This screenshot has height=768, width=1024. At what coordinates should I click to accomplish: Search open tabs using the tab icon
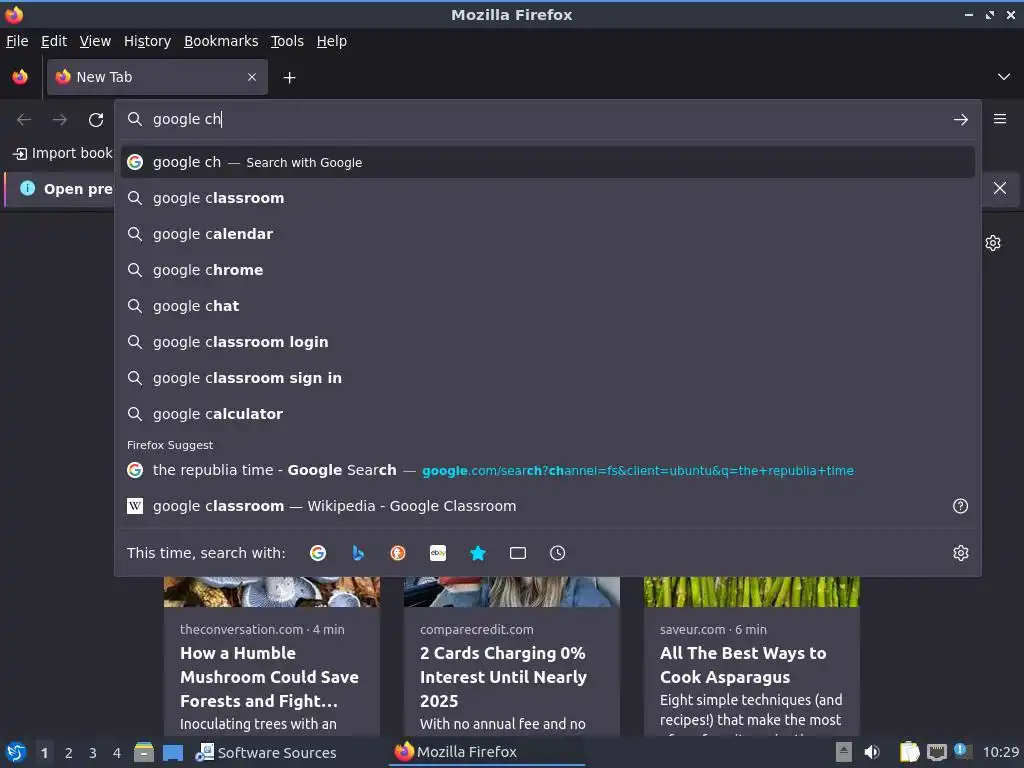tap(518, 553)
